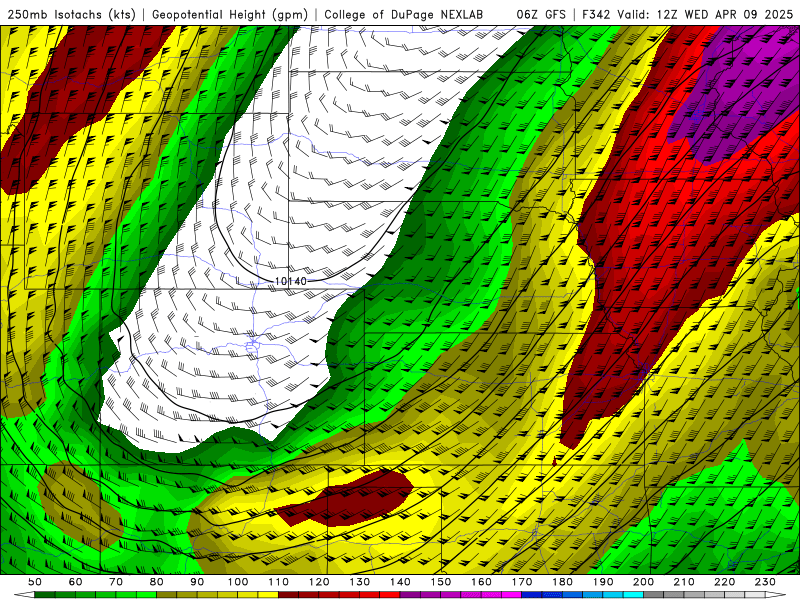Click the 220 value on color scale
This screenshot has height=600, width=800.
tap(724, 582)
